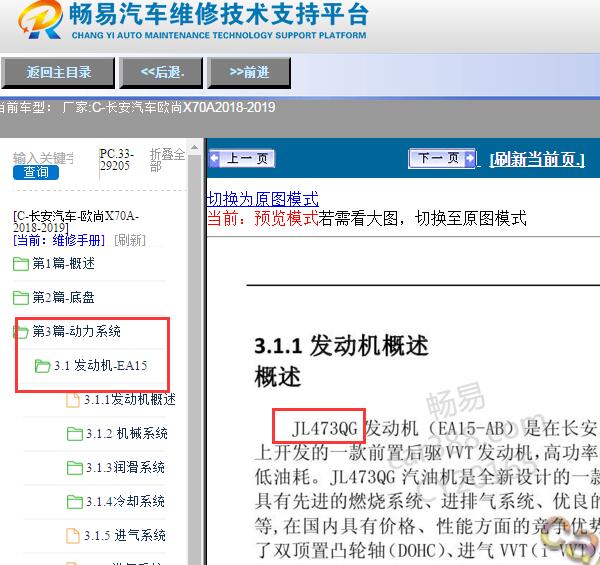Click folder icon beside 3.1.2 机械系统

pos(75,434)
